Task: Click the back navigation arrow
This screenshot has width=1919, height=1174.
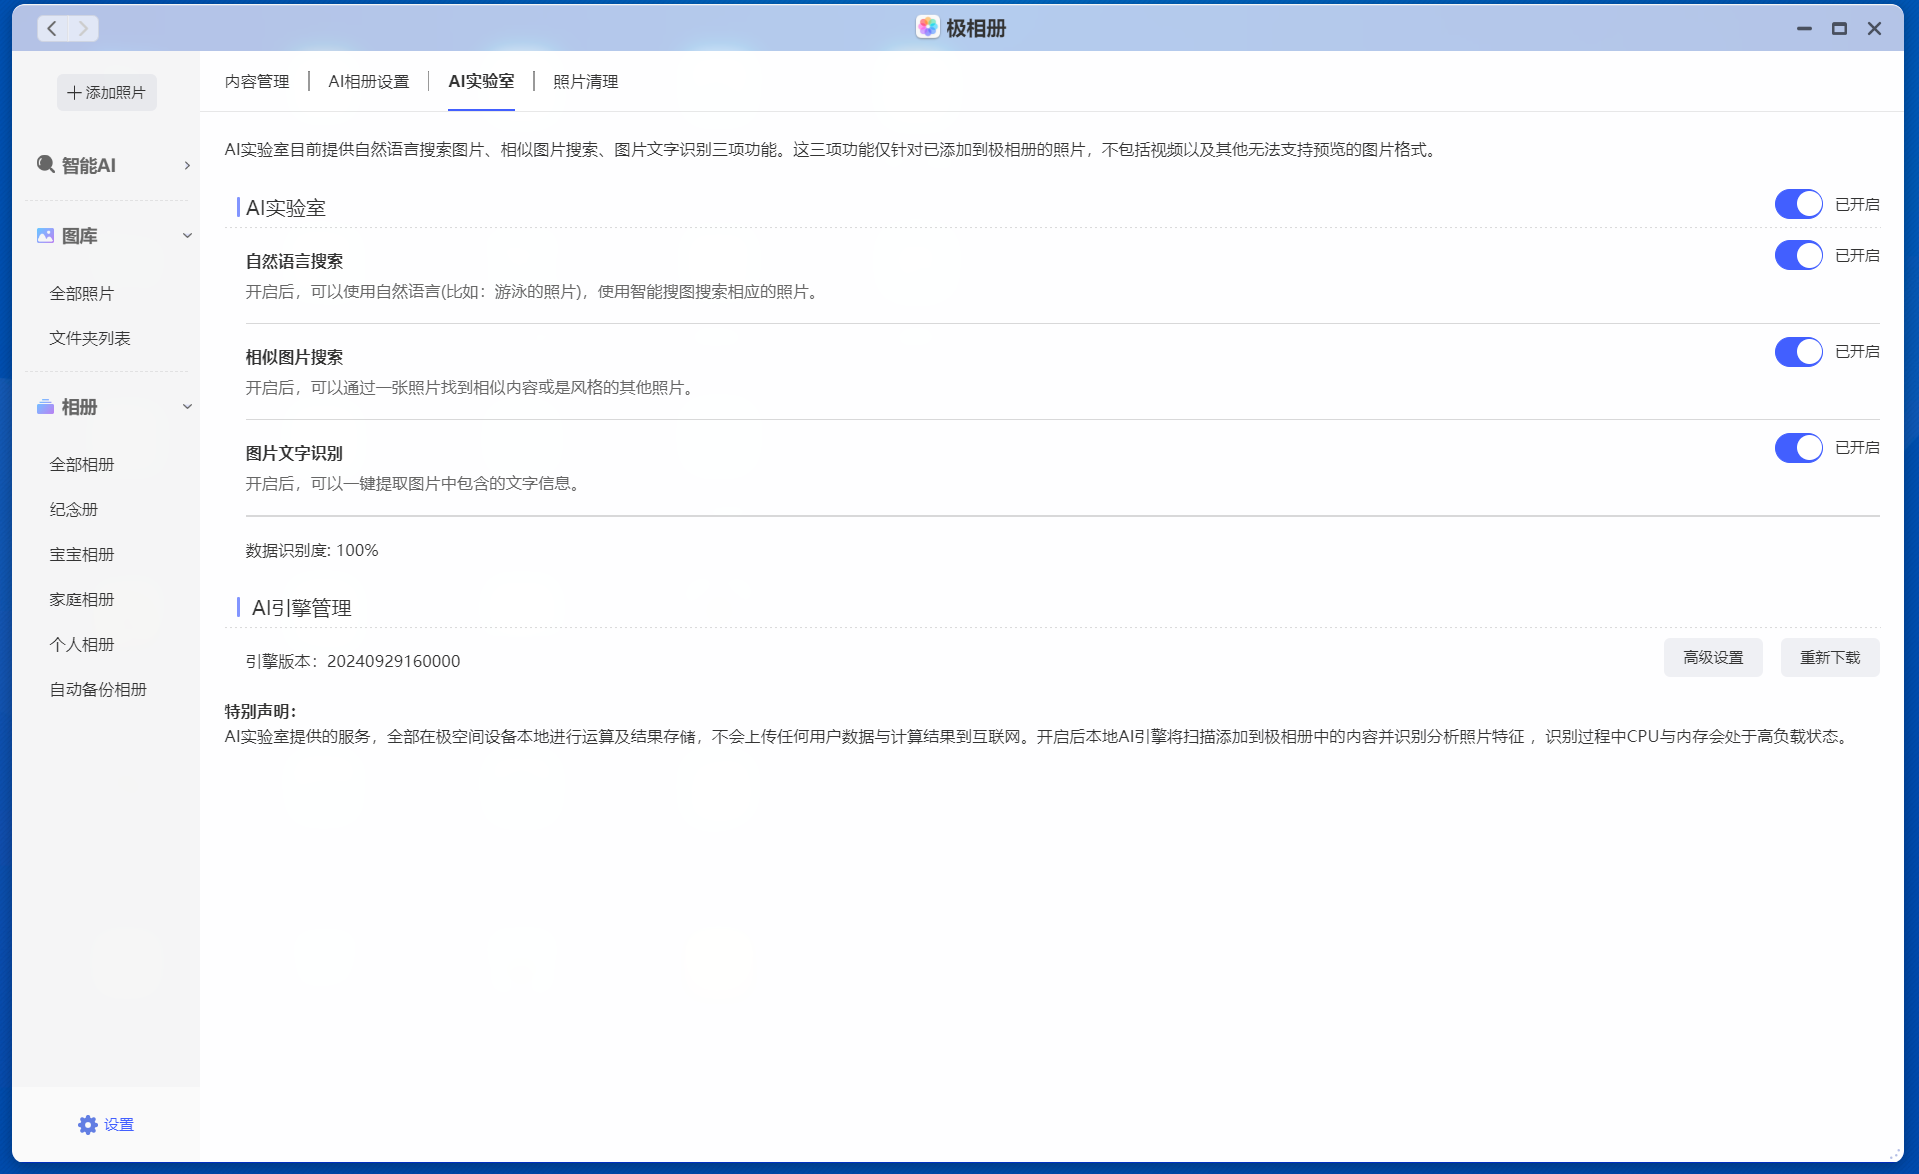Action: click(51, 28)
